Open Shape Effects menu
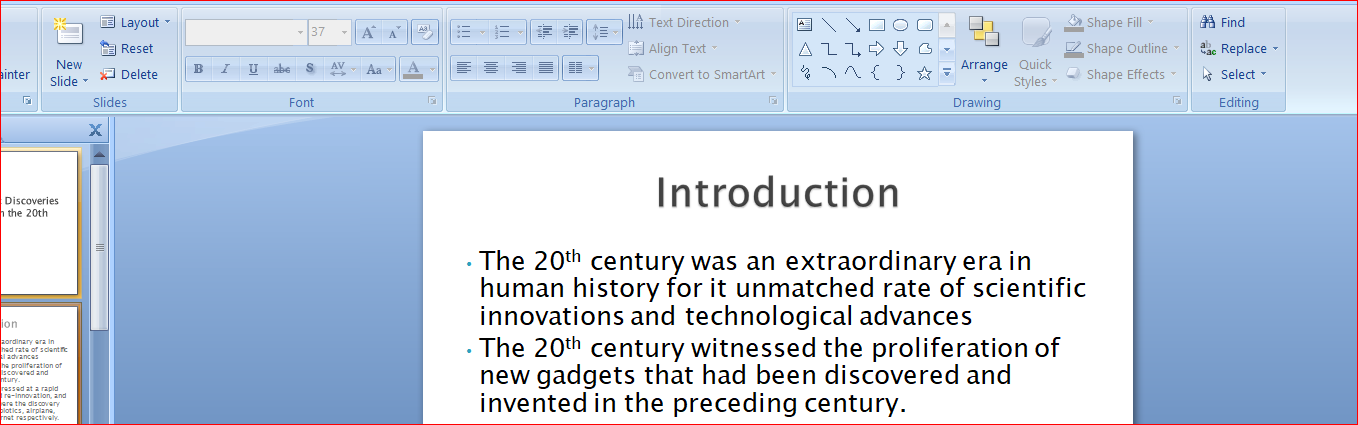Image resolution: width=1358 pixels, height=425 pixels. pos(1121,74)
